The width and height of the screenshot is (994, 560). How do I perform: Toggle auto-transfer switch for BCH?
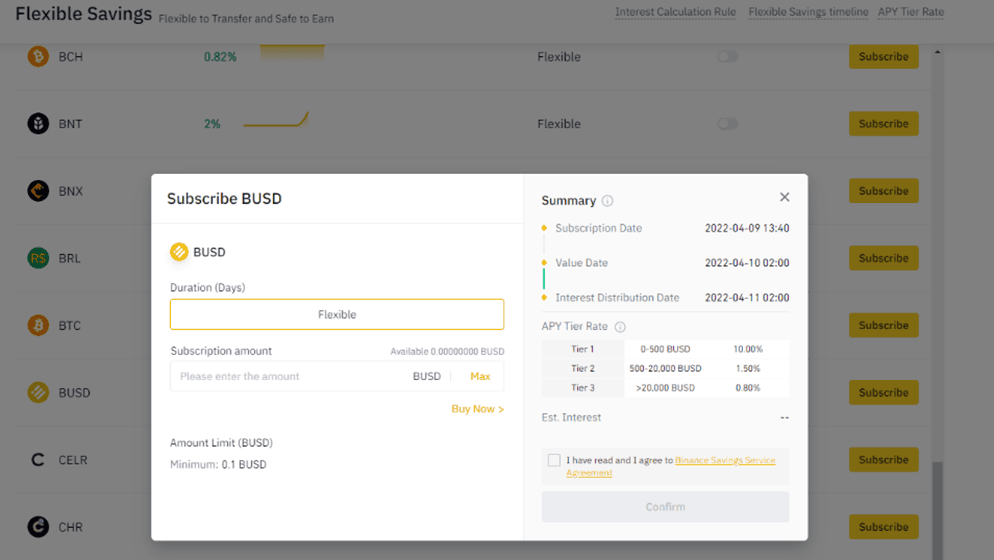[x=727, y=57]
